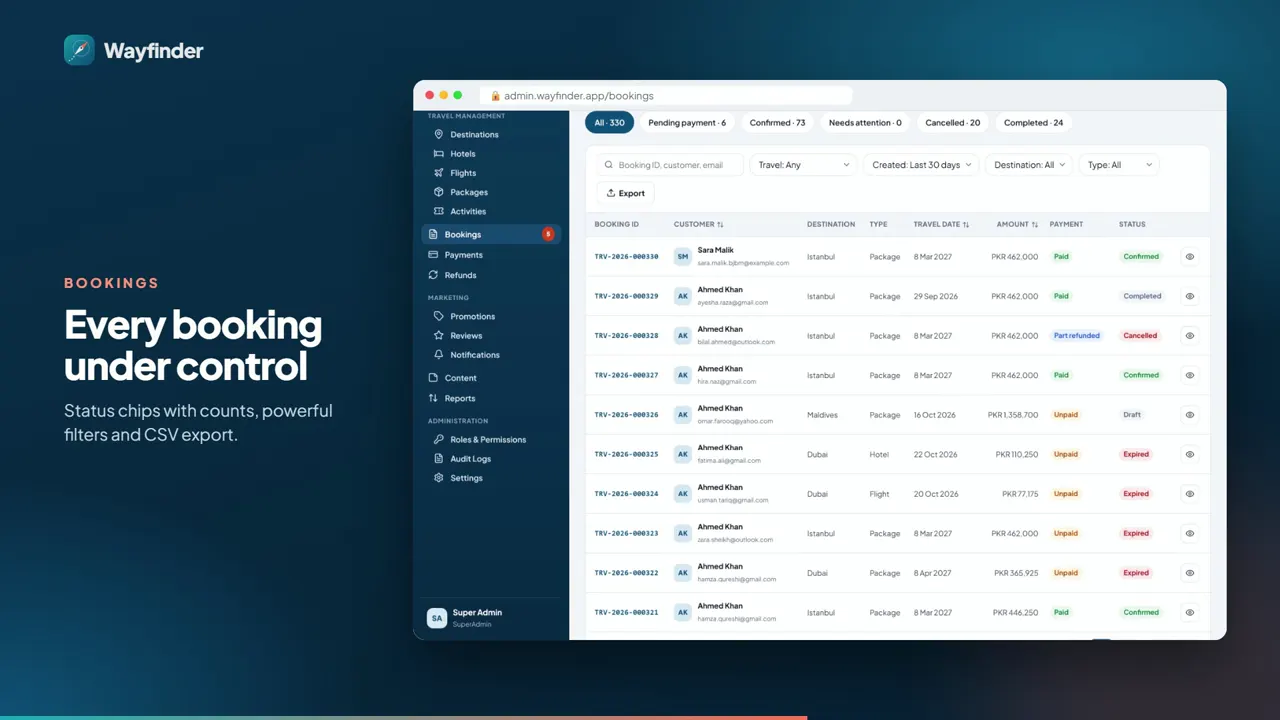View booking TRV-2026-000321 via eye icon
This screenshot has width=1280, height=720.
pos(1190,612)
